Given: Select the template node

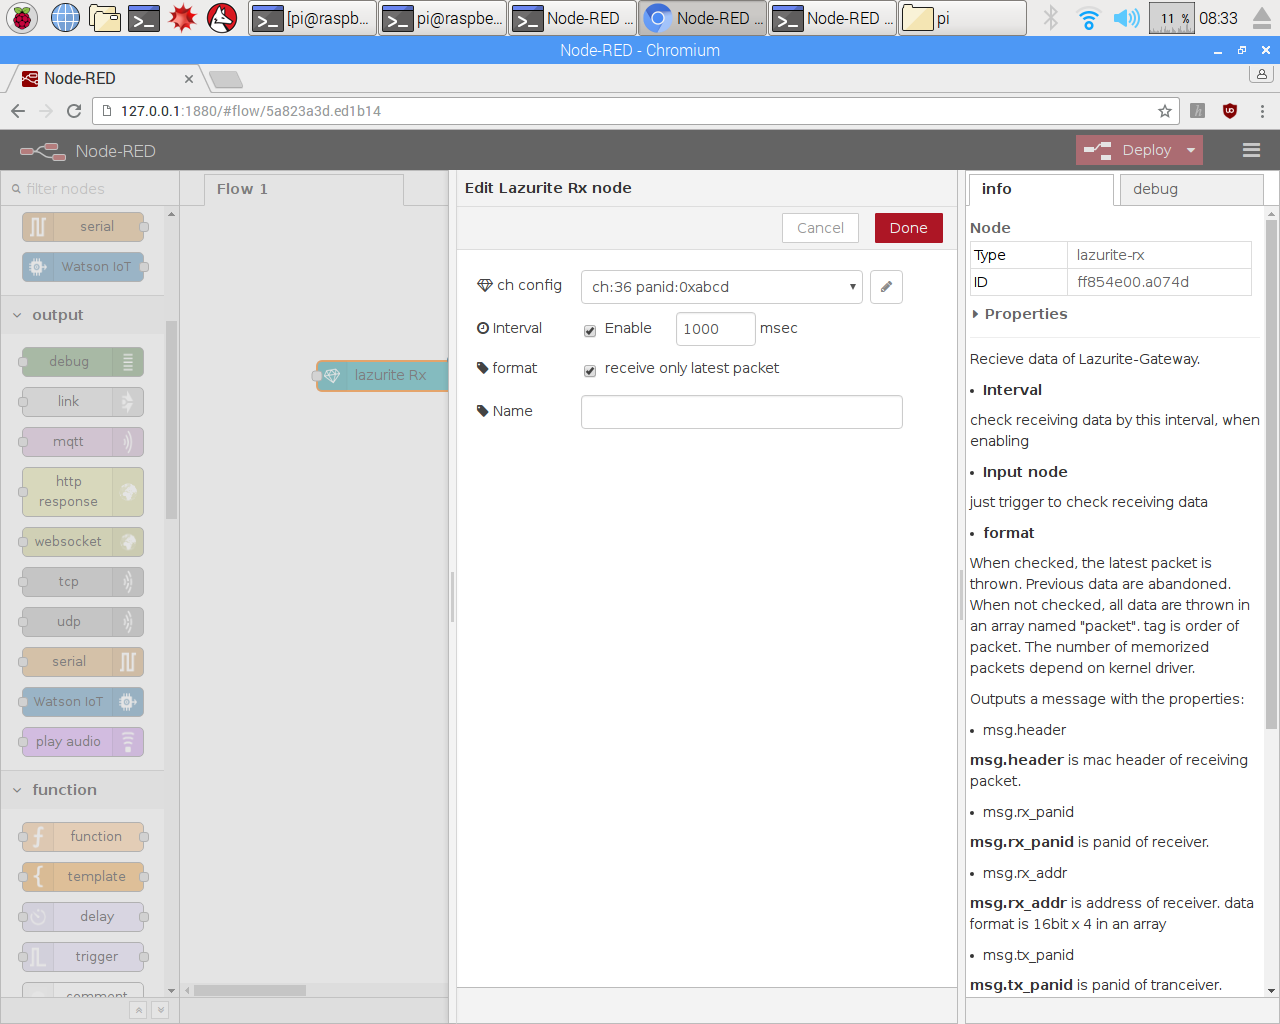Looking at the screenshot, I should pos(84,877).
